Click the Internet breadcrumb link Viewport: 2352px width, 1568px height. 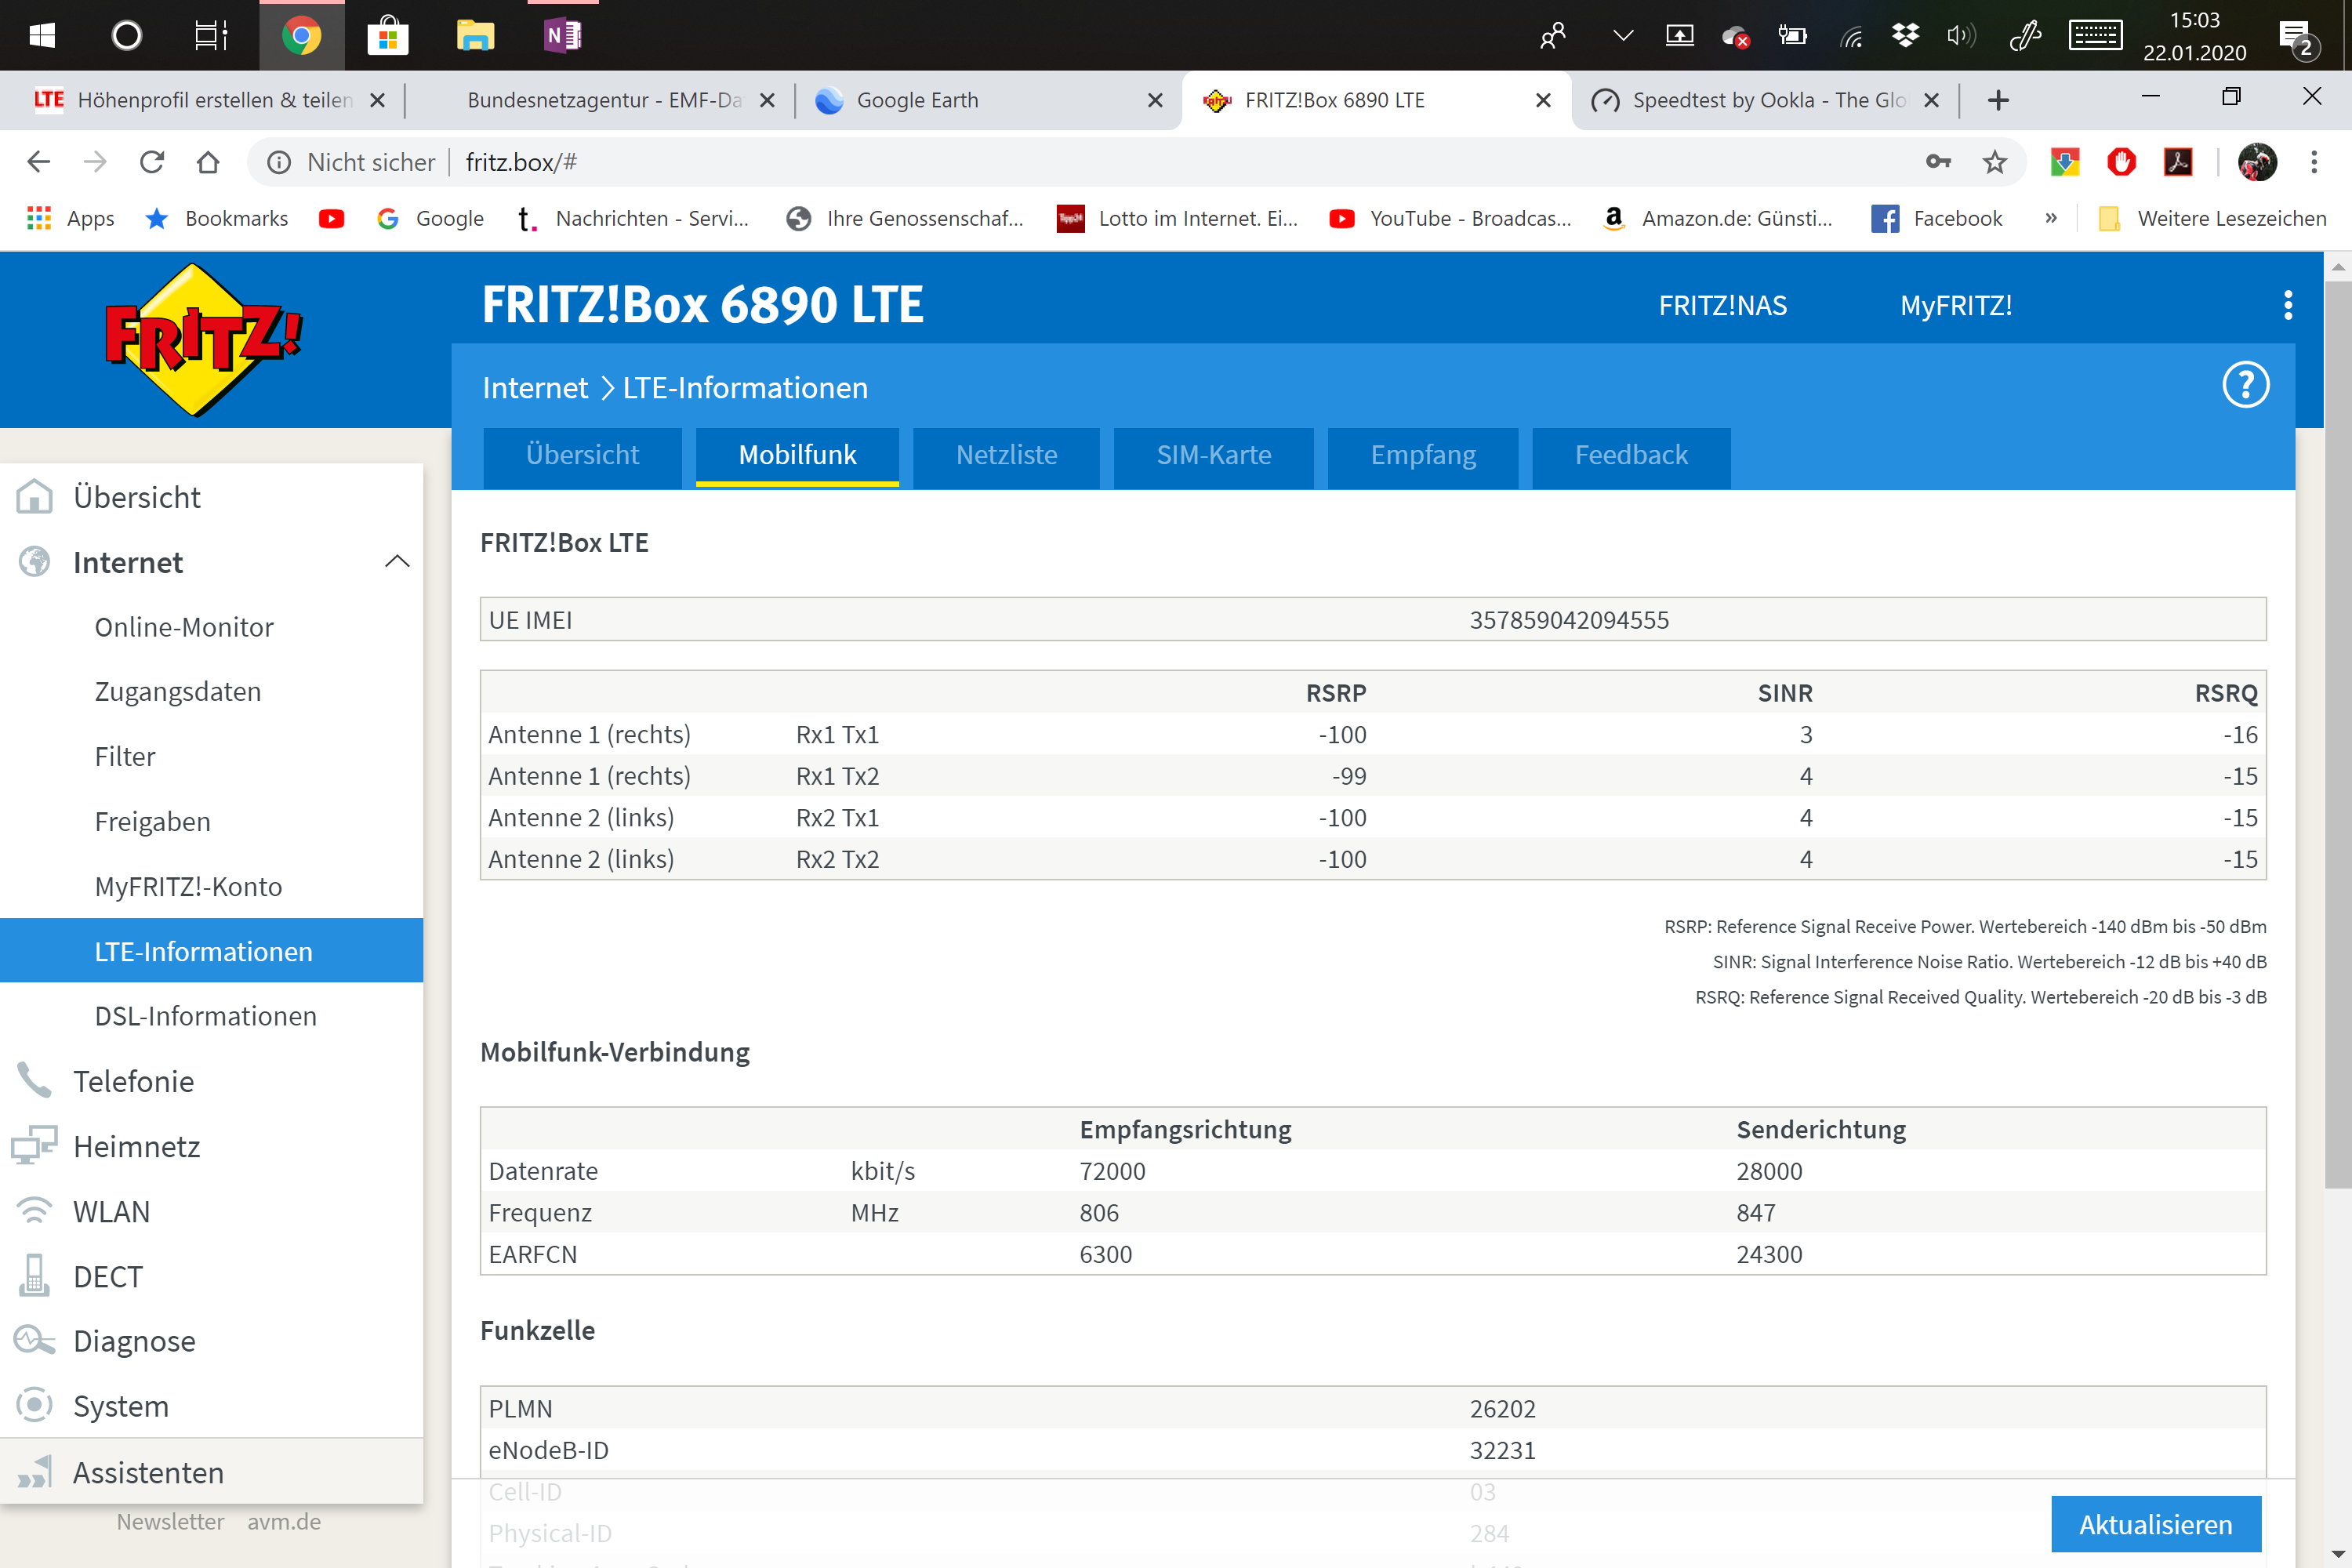pyautogui.click(x=535, y=388)
